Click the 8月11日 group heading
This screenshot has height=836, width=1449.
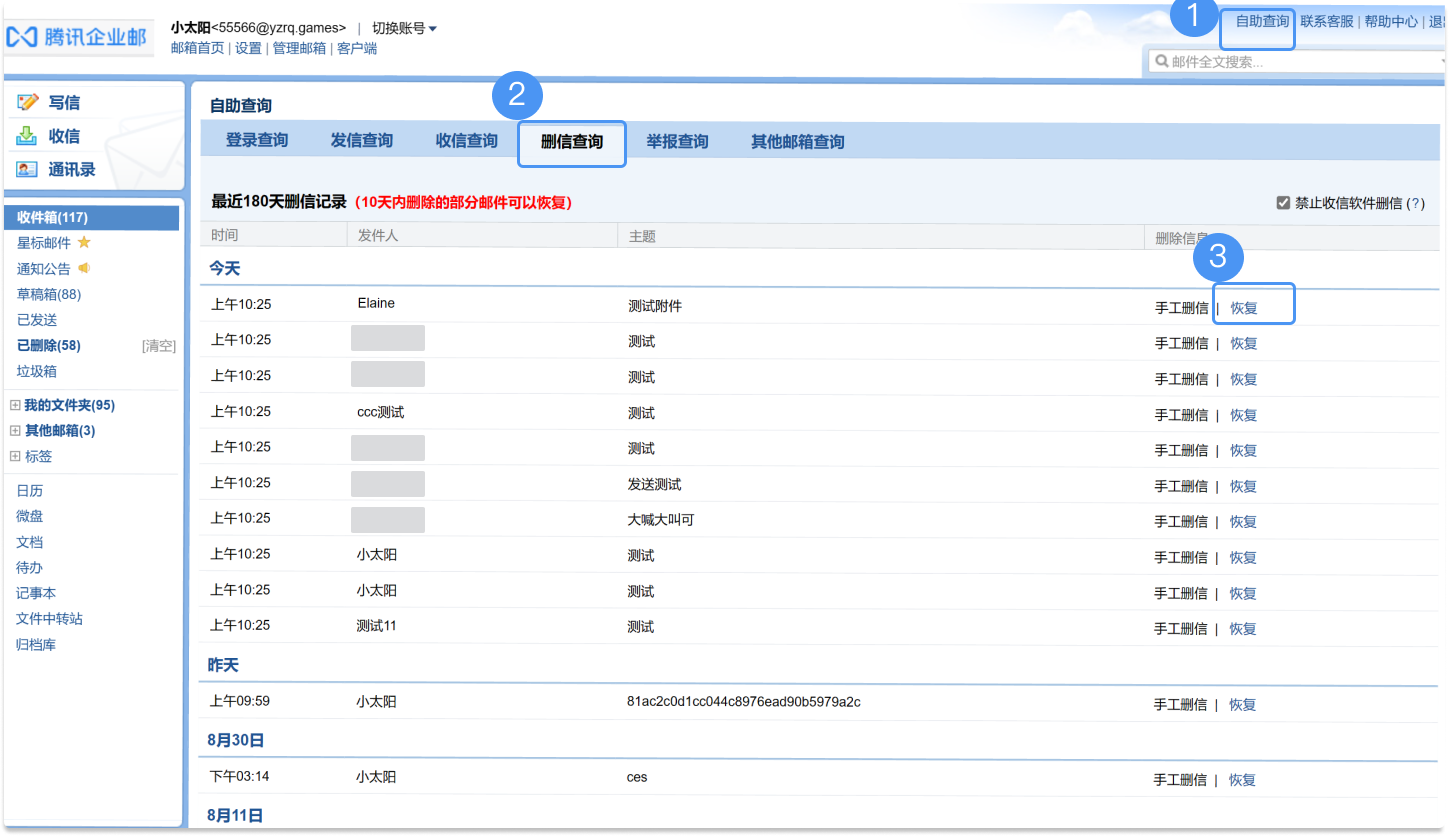point(235,816)
